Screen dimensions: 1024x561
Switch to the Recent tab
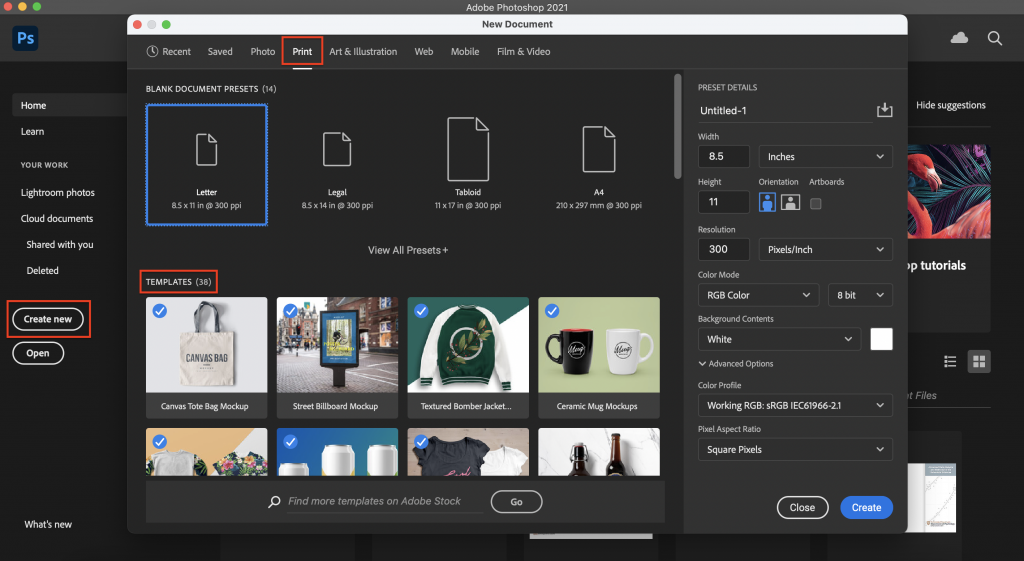point(168,52)
